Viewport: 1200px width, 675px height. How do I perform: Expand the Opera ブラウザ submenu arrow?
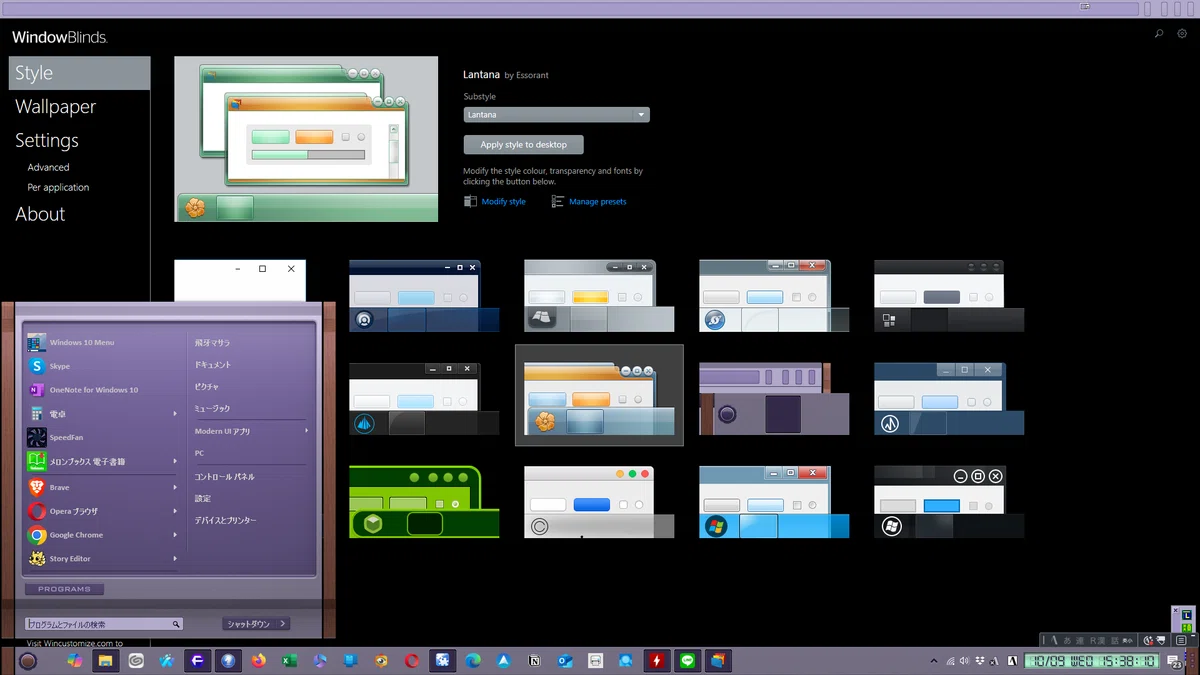pyautogui.click(x=175, y=511)
